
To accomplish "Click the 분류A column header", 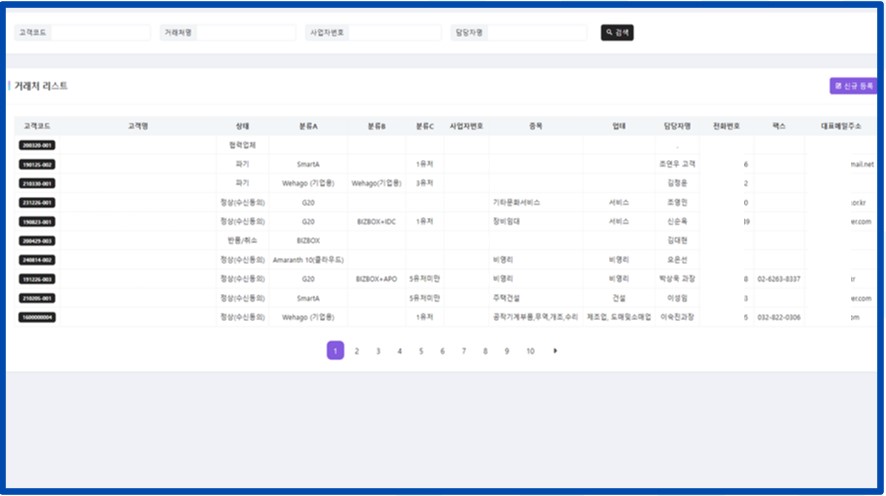I will tap(308, 126).
